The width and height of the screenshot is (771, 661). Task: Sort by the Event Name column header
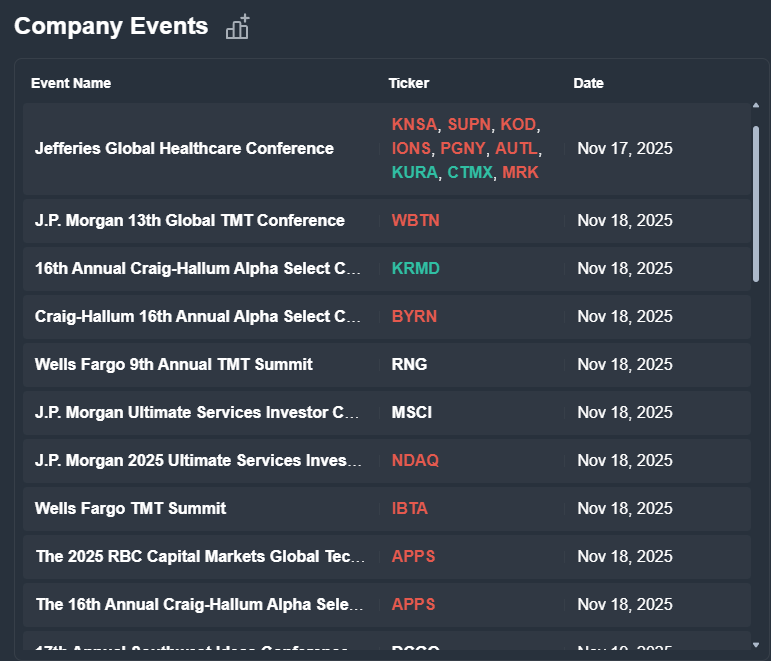point(71,83)
